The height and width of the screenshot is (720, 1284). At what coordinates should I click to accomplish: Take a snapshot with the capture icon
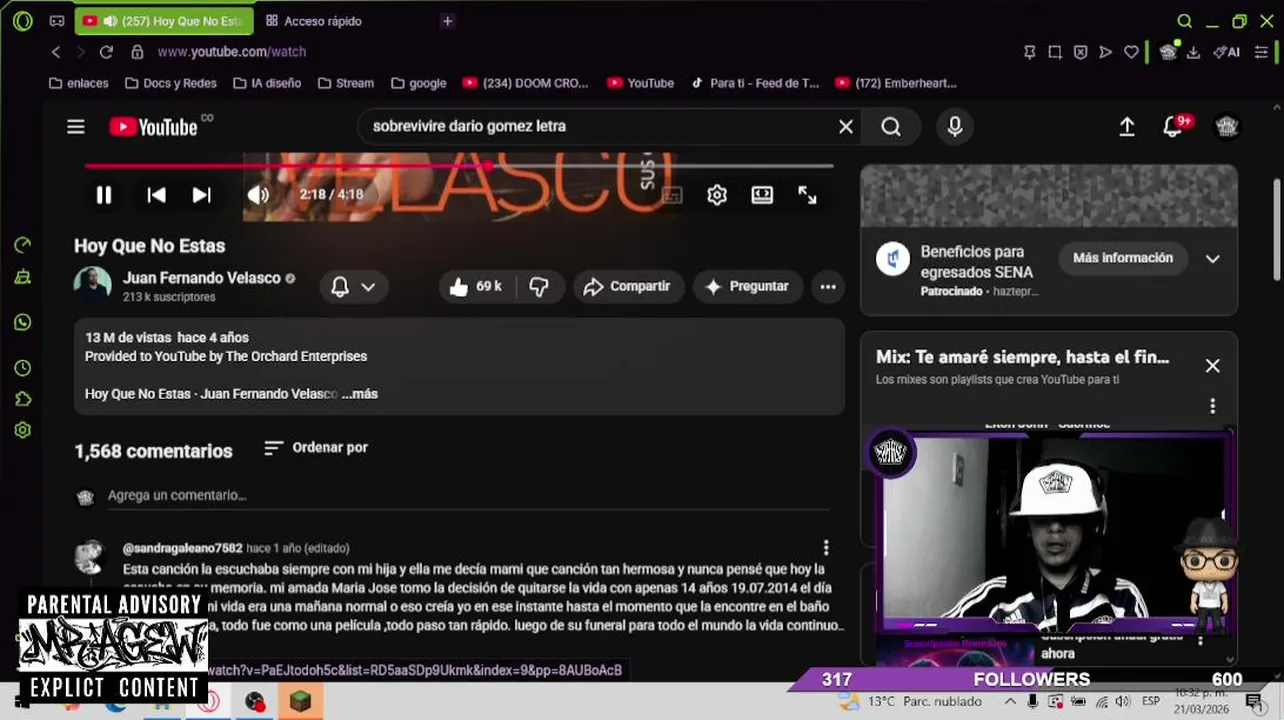1055,52
